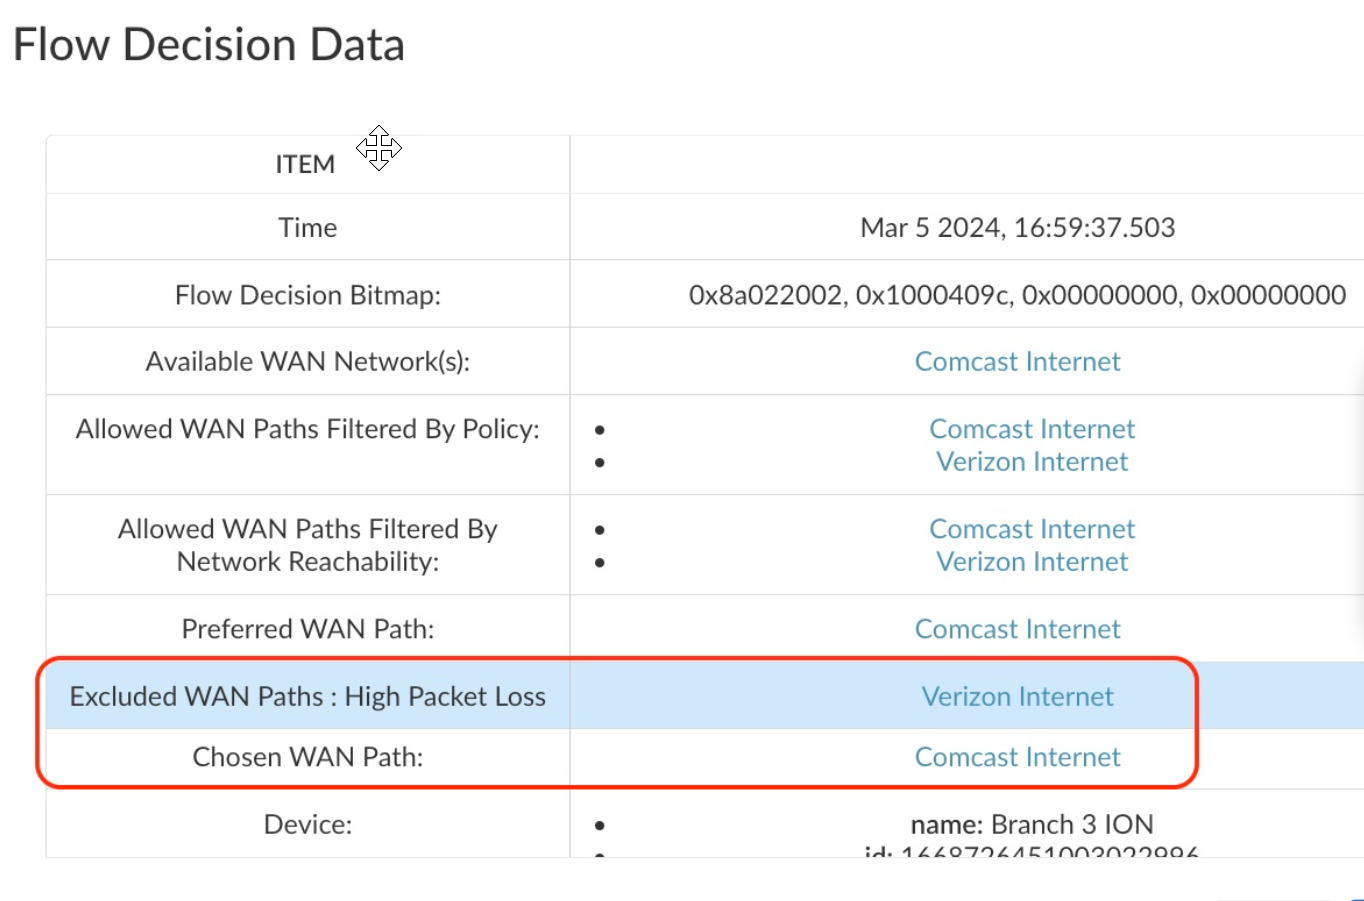
Task: Select the Time row label
Action: (x=307, y=228)
